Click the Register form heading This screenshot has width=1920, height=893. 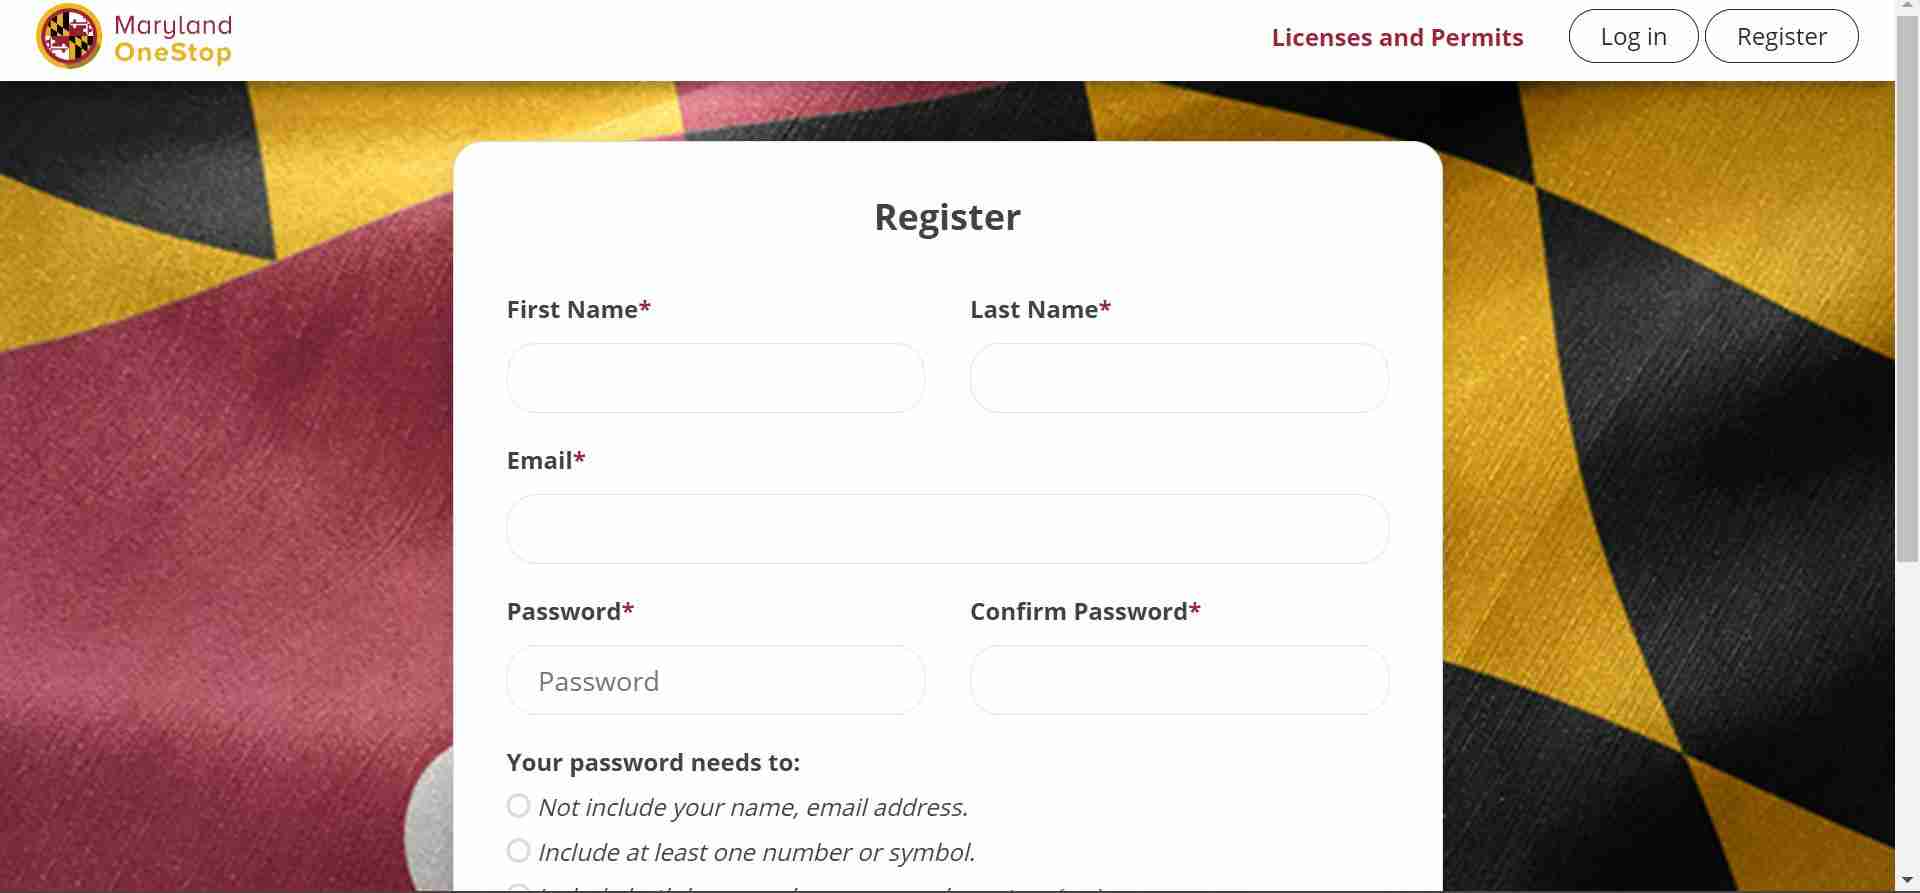coord(947,218)
